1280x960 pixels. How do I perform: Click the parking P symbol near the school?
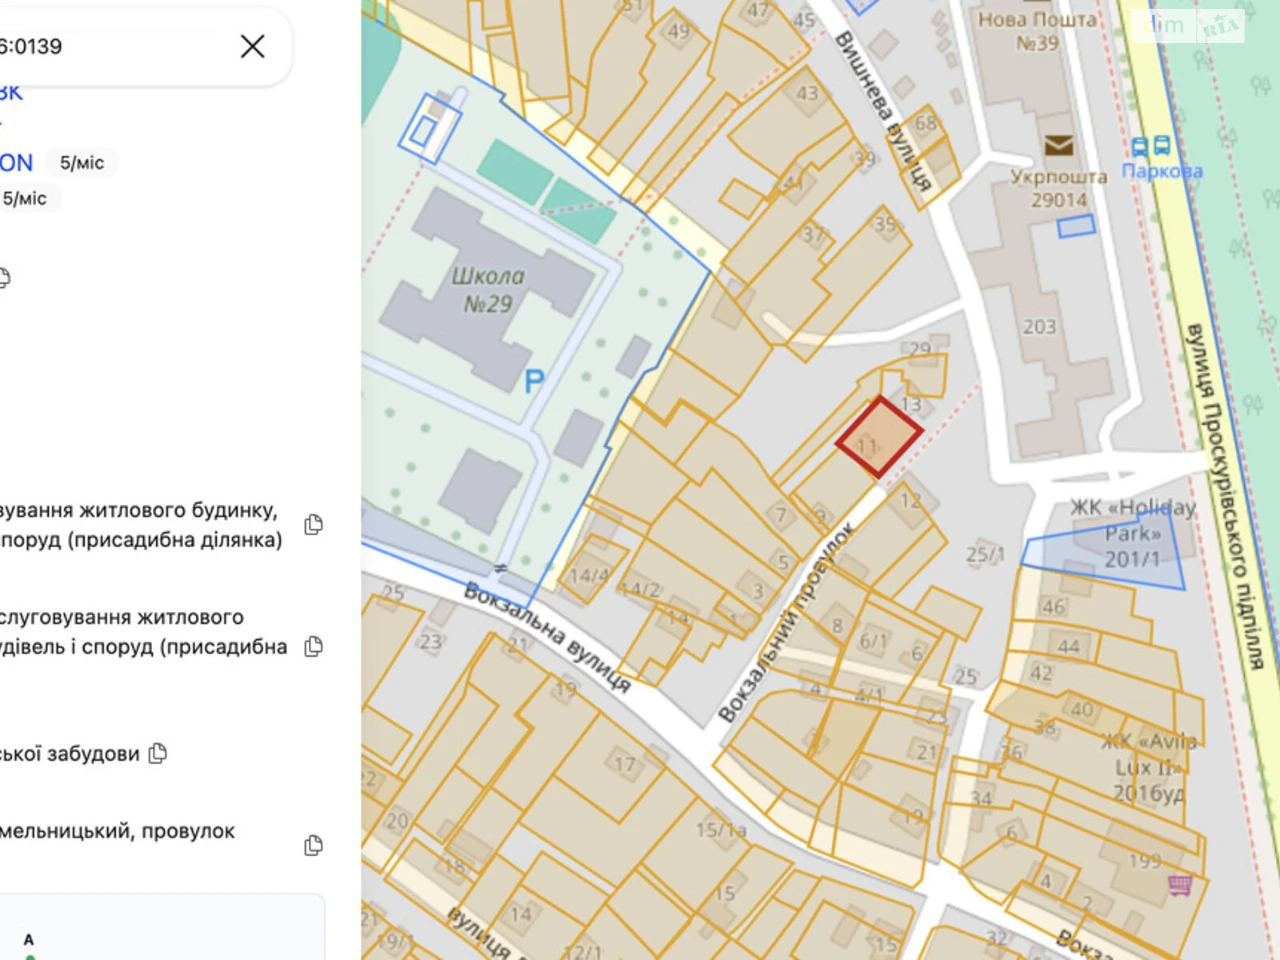tap(534, 381)
